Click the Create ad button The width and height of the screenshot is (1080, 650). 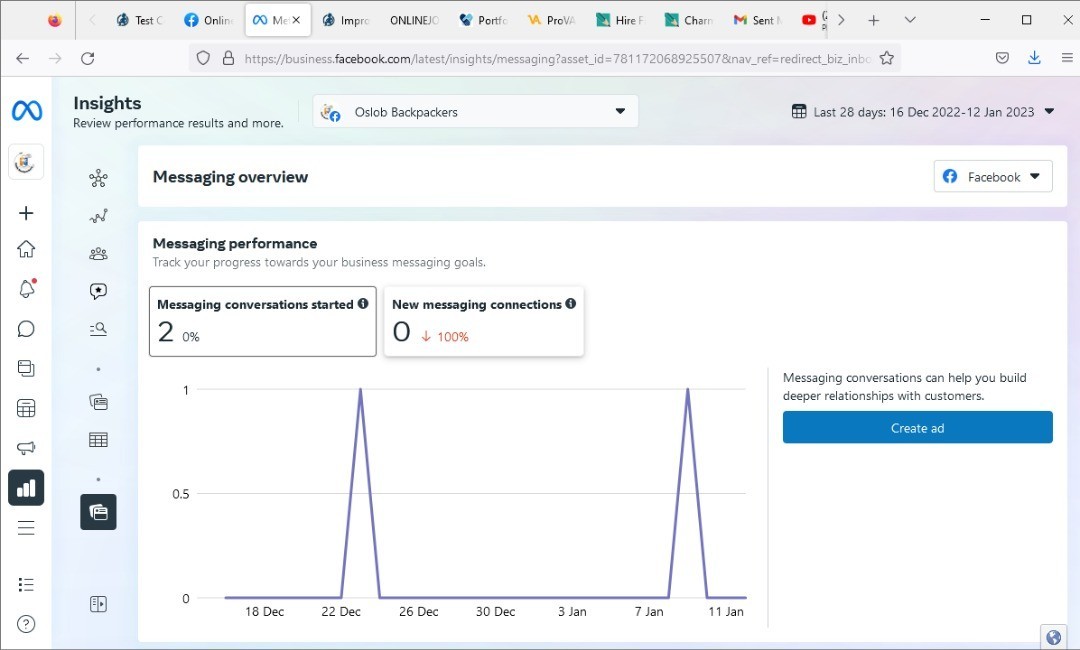pyautogui.click(x=917, y=428)
